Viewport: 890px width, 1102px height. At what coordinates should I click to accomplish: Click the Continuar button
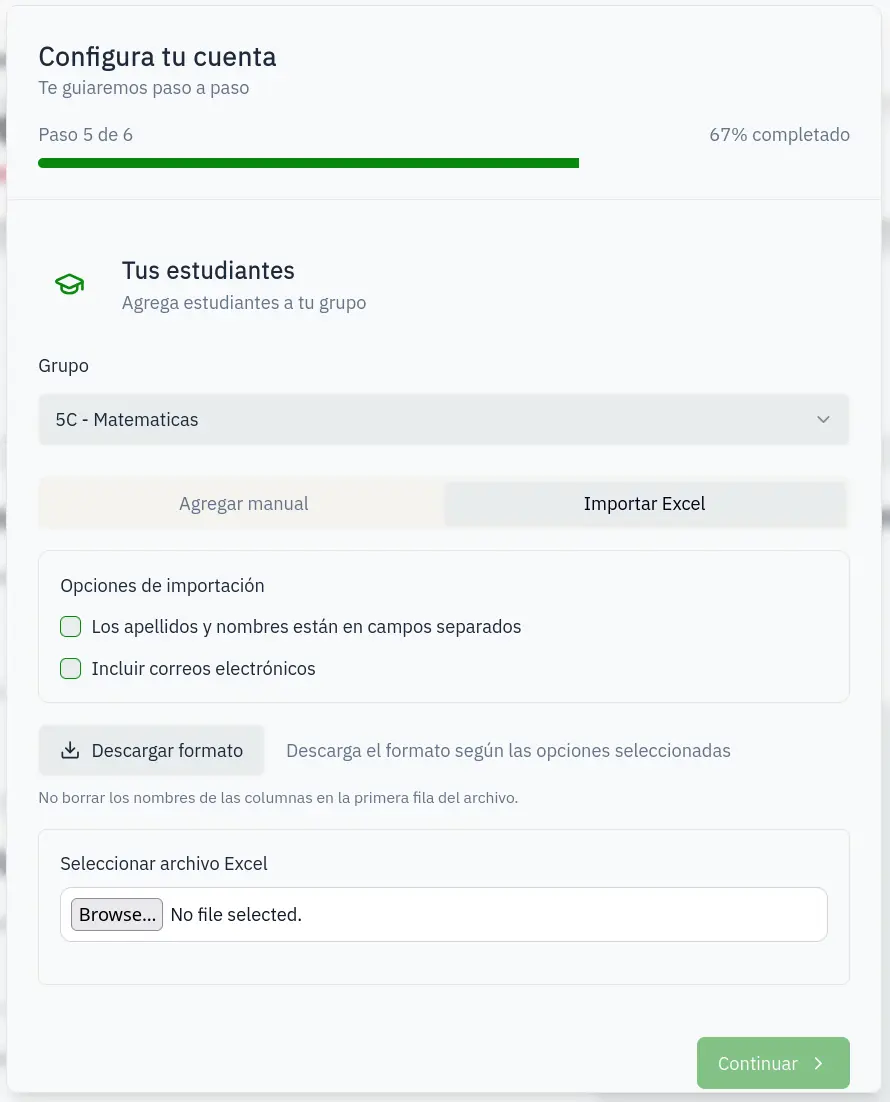772,1063
